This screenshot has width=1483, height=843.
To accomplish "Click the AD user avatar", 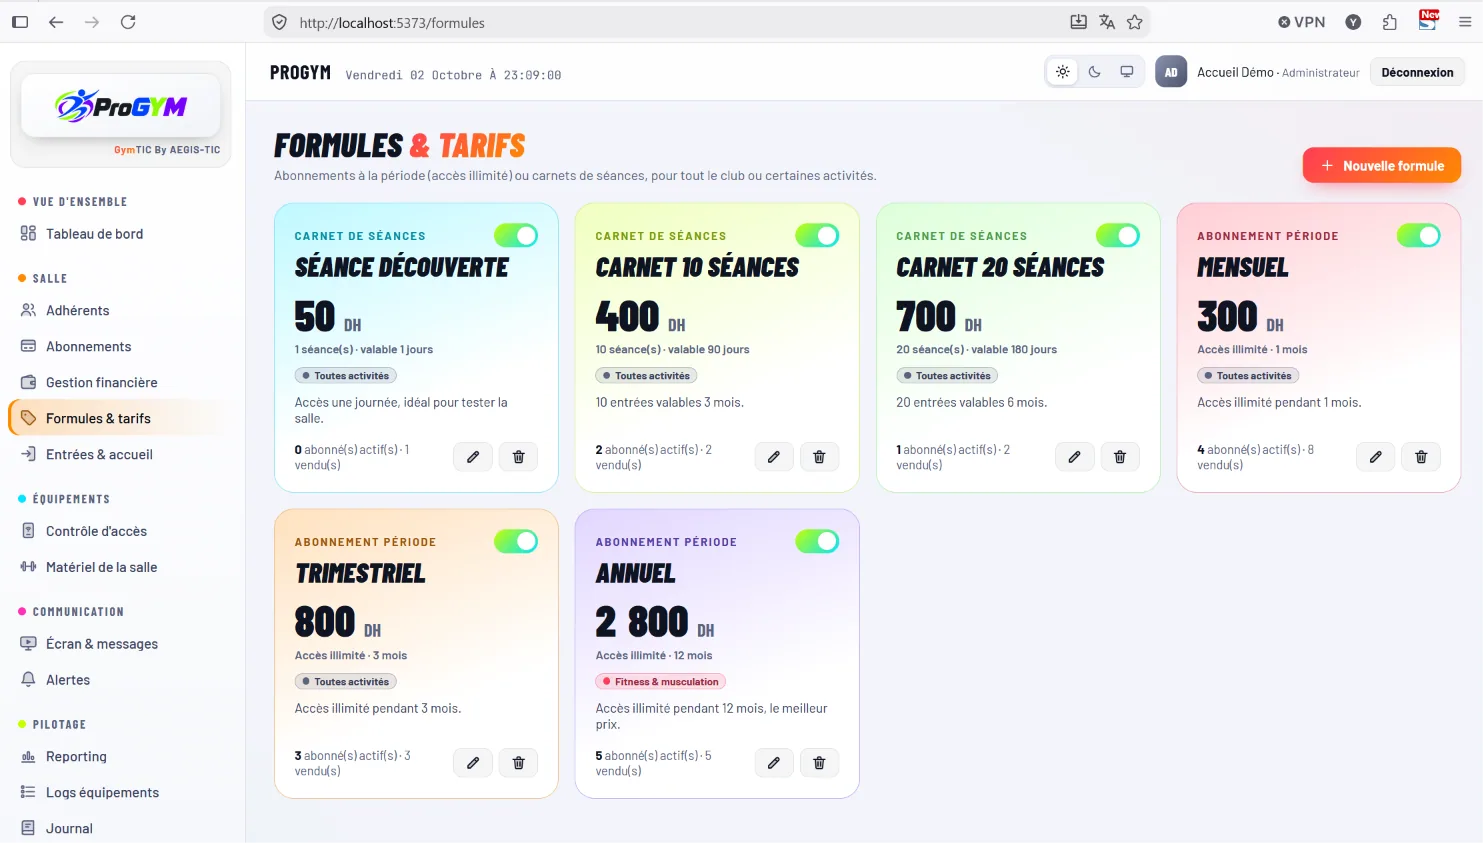I will pyautogui.click(x=1171, y=72).
